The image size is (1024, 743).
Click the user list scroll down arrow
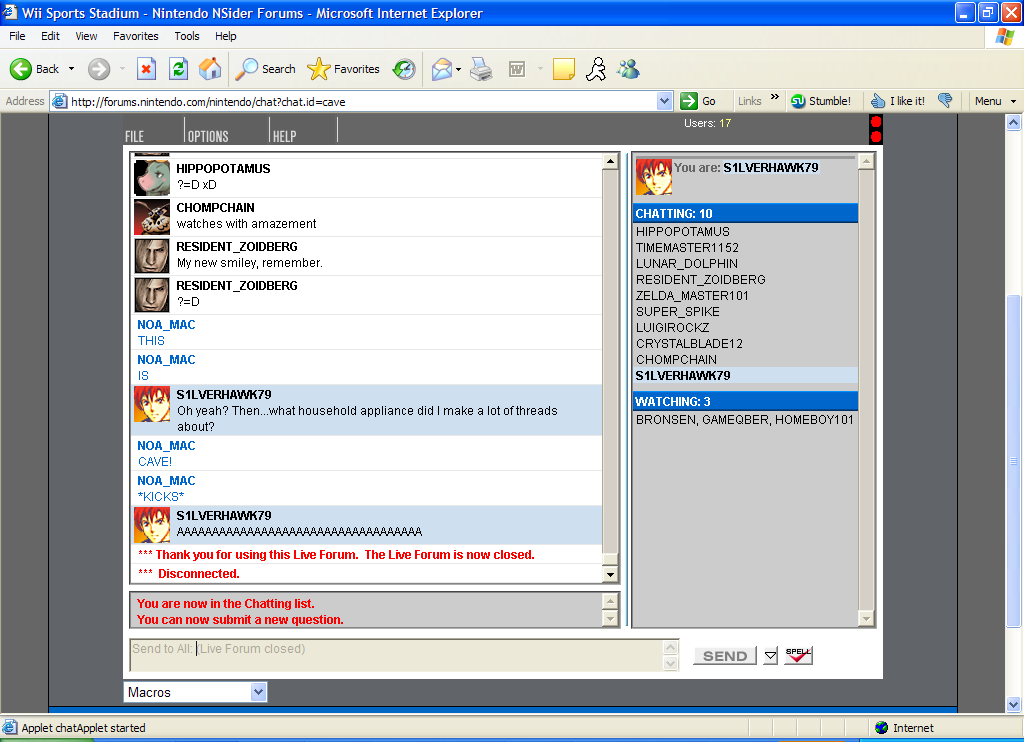866,618
